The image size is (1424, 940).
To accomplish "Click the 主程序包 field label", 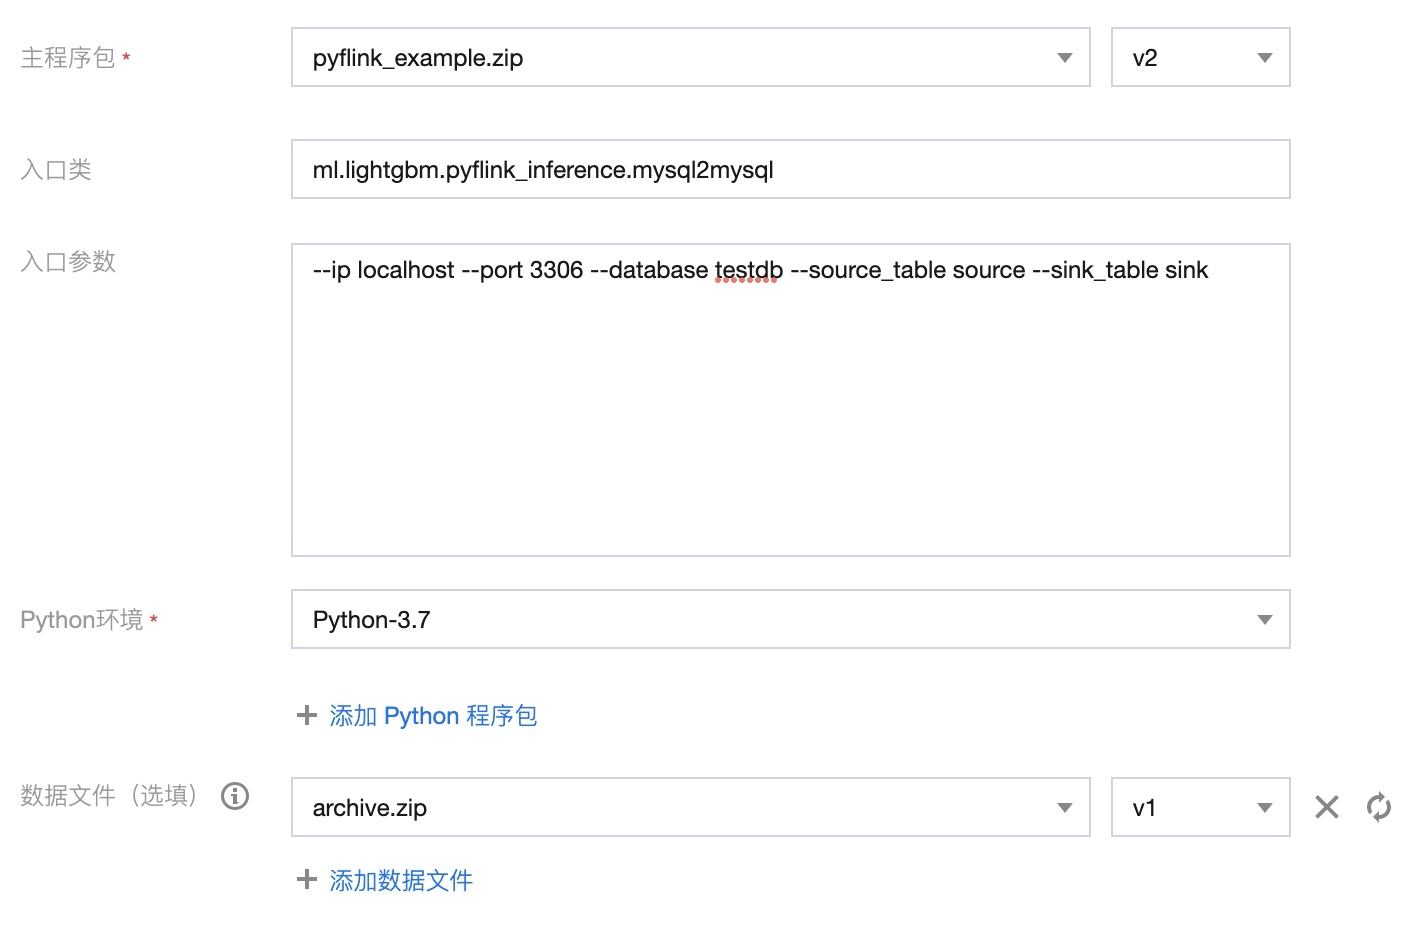I will 68,58.
